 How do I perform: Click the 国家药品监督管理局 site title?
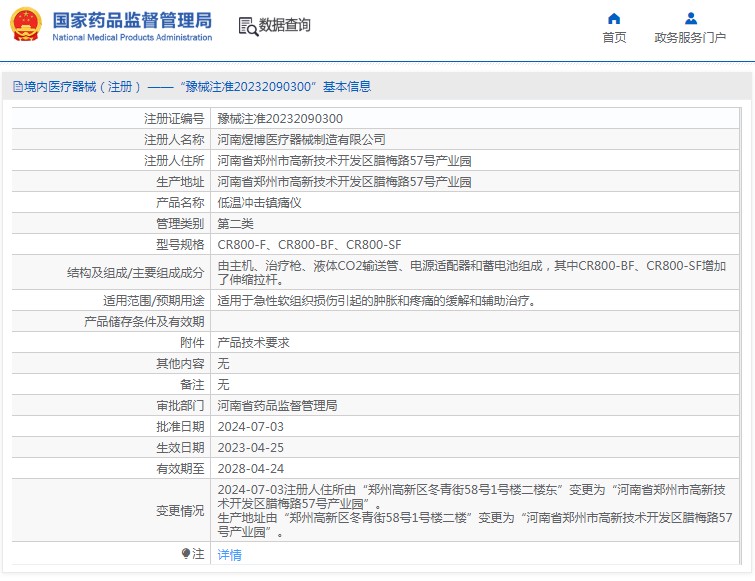click(x=131, y=20)
